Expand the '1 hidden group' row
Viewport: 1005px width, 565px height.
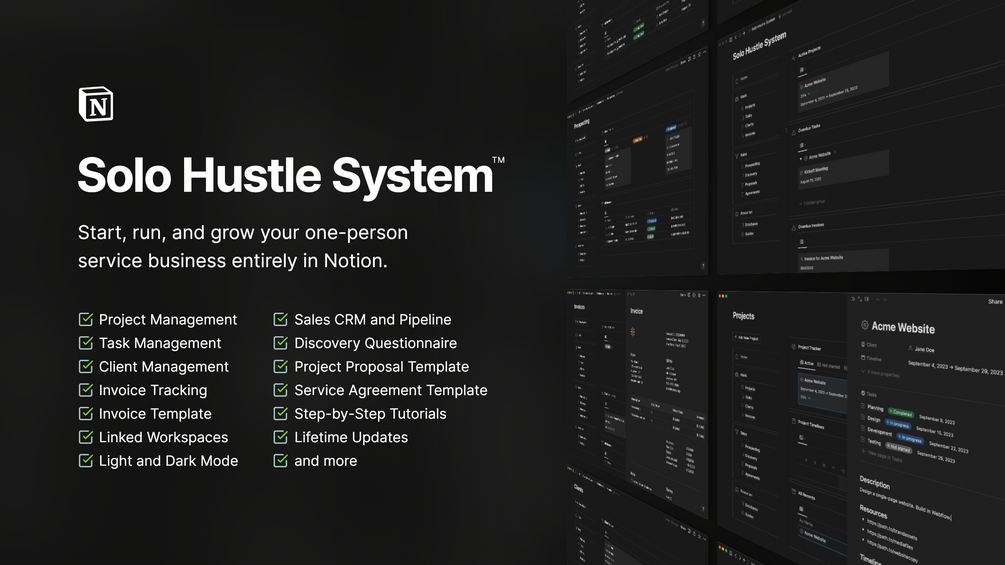pos(812,202)
